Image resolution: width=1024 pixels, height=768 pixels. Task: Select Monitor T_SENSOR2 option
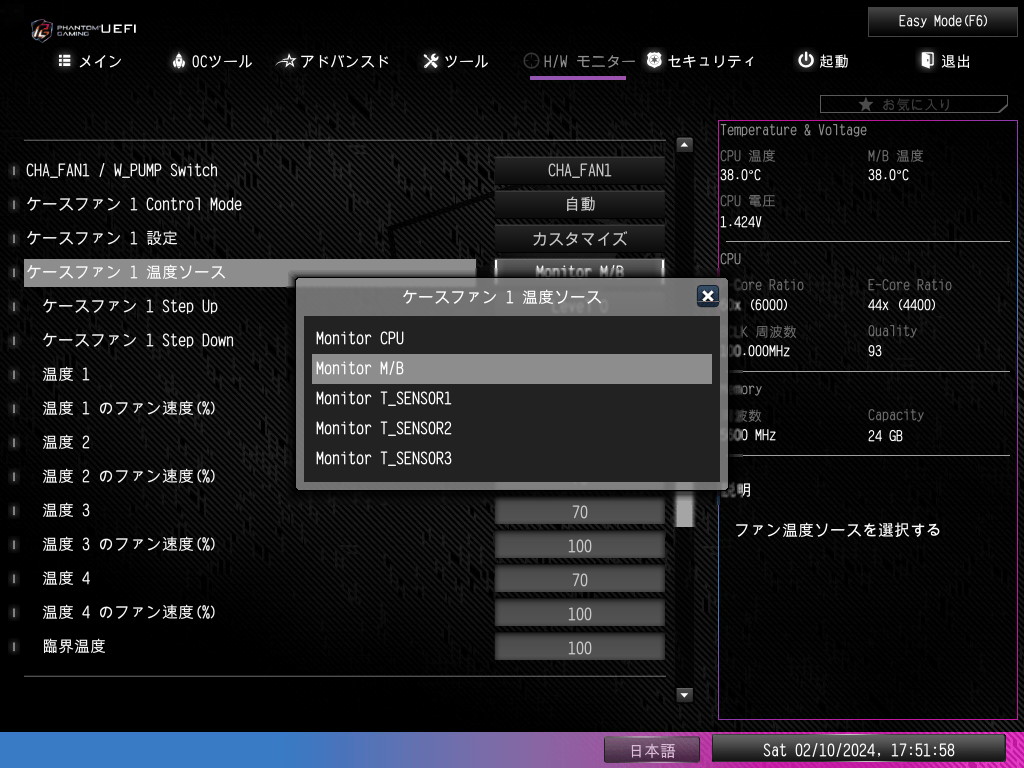pyautogui.click(x=511, y=428)
